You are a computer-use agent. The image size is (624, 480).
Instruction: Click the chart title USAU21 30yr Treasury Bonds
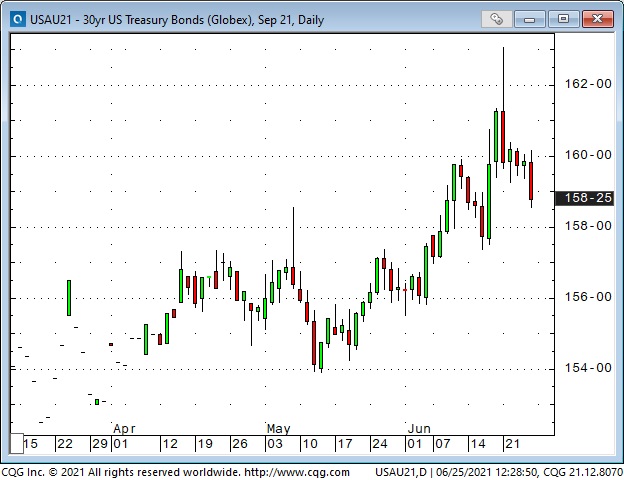coord(177,20)
